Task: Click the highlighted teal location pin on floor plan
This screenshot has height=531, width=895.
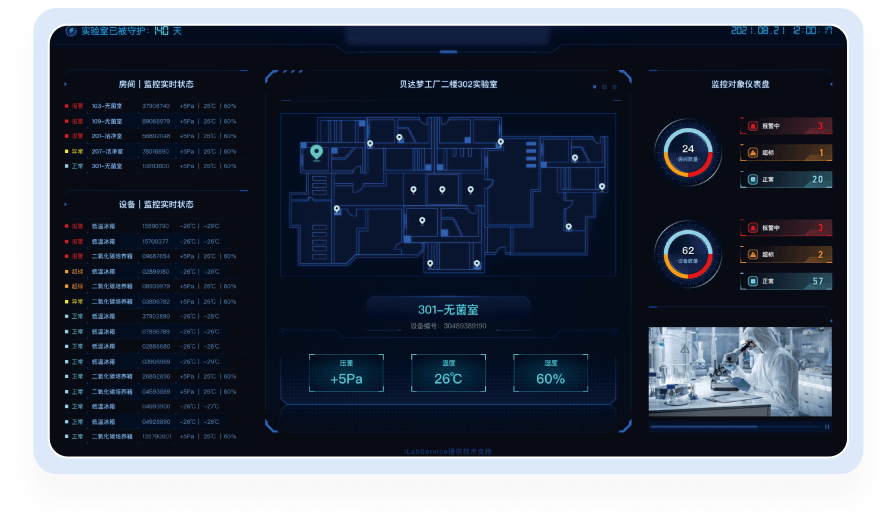Action: [316, 152]
